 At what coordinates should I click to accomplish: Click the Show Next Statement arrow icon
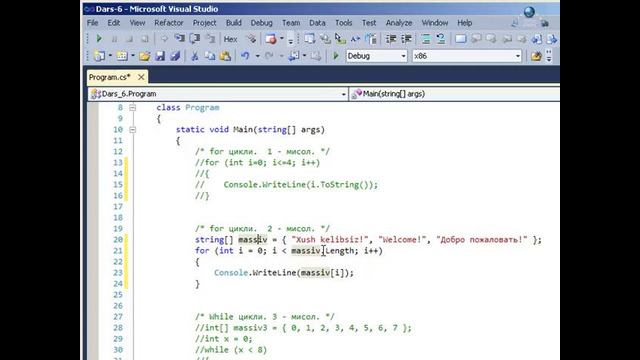[x=164, y=39]
